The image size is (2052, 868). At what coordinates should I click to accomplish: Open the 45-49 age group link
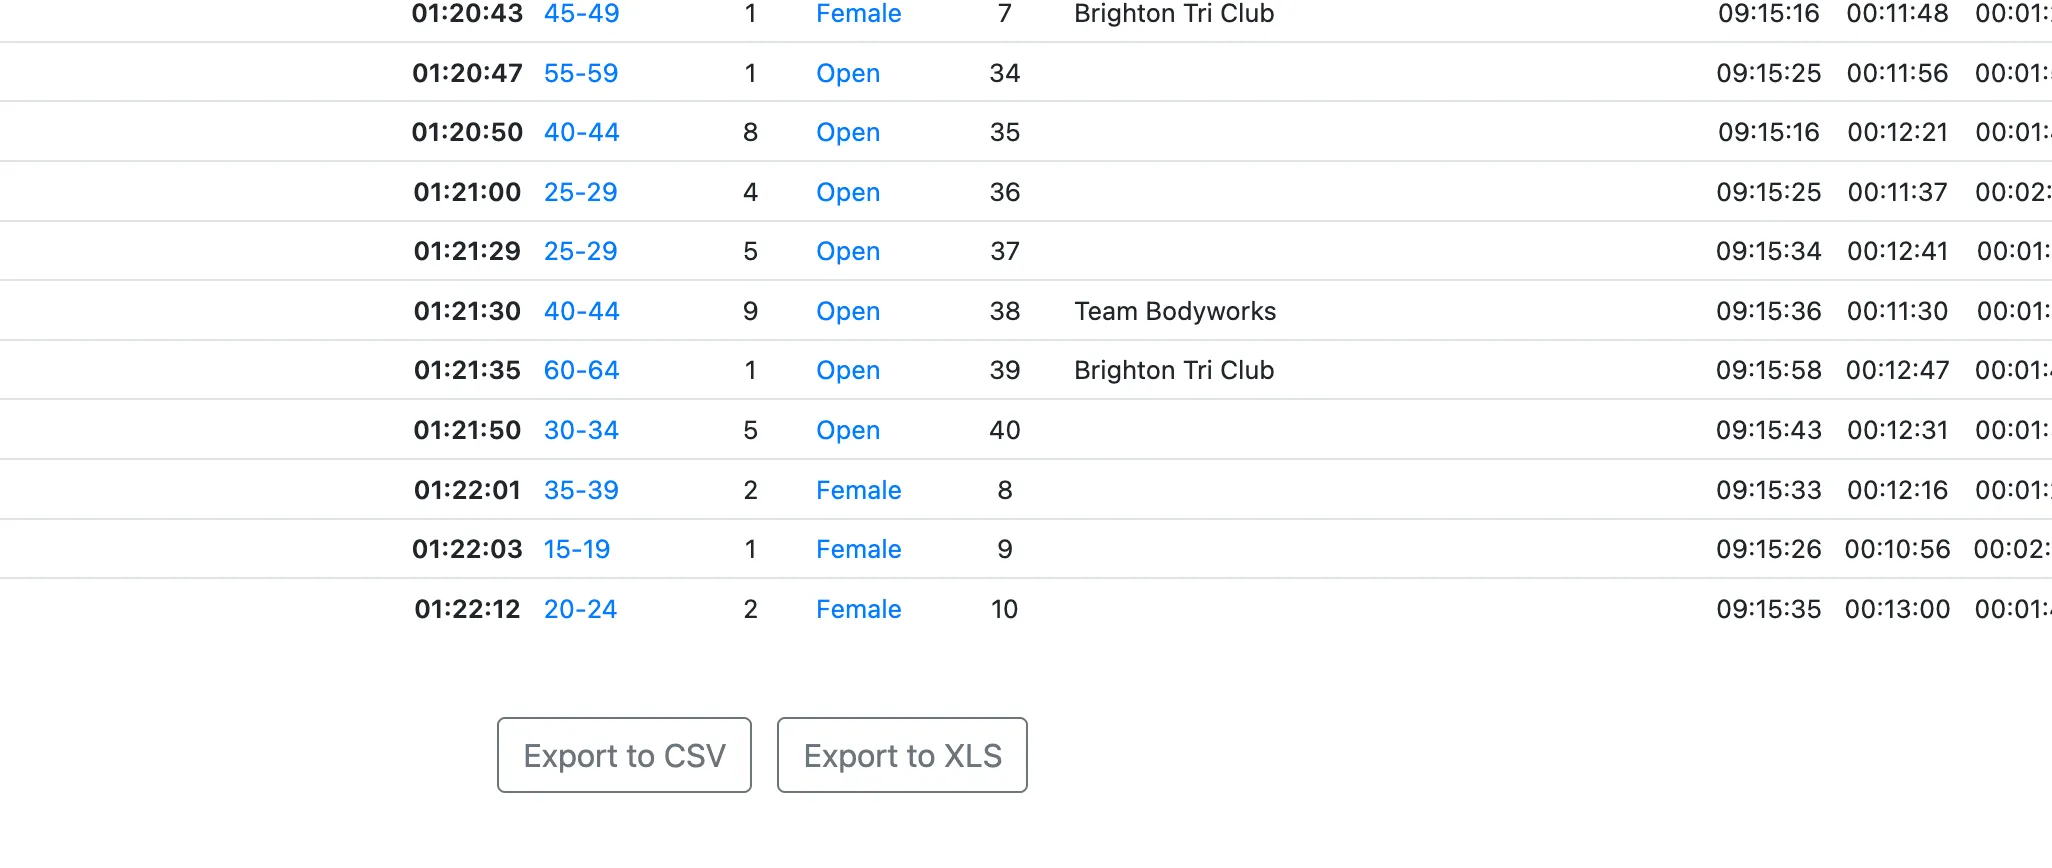coord(581,14)
